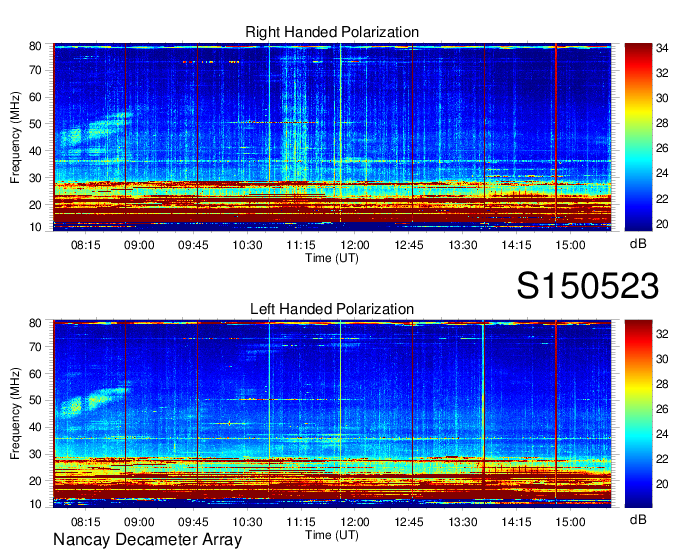Click "Time (UT)" label under Left Handed plot
680x552 pixels.
(x=332, y=535)
